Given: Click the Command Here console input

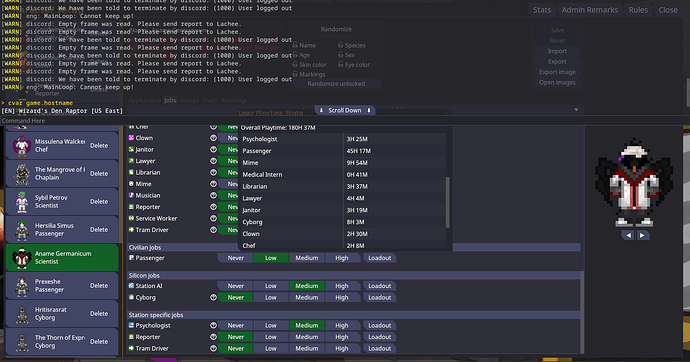Looking at the screenshot, I should (x=345, y=121).
